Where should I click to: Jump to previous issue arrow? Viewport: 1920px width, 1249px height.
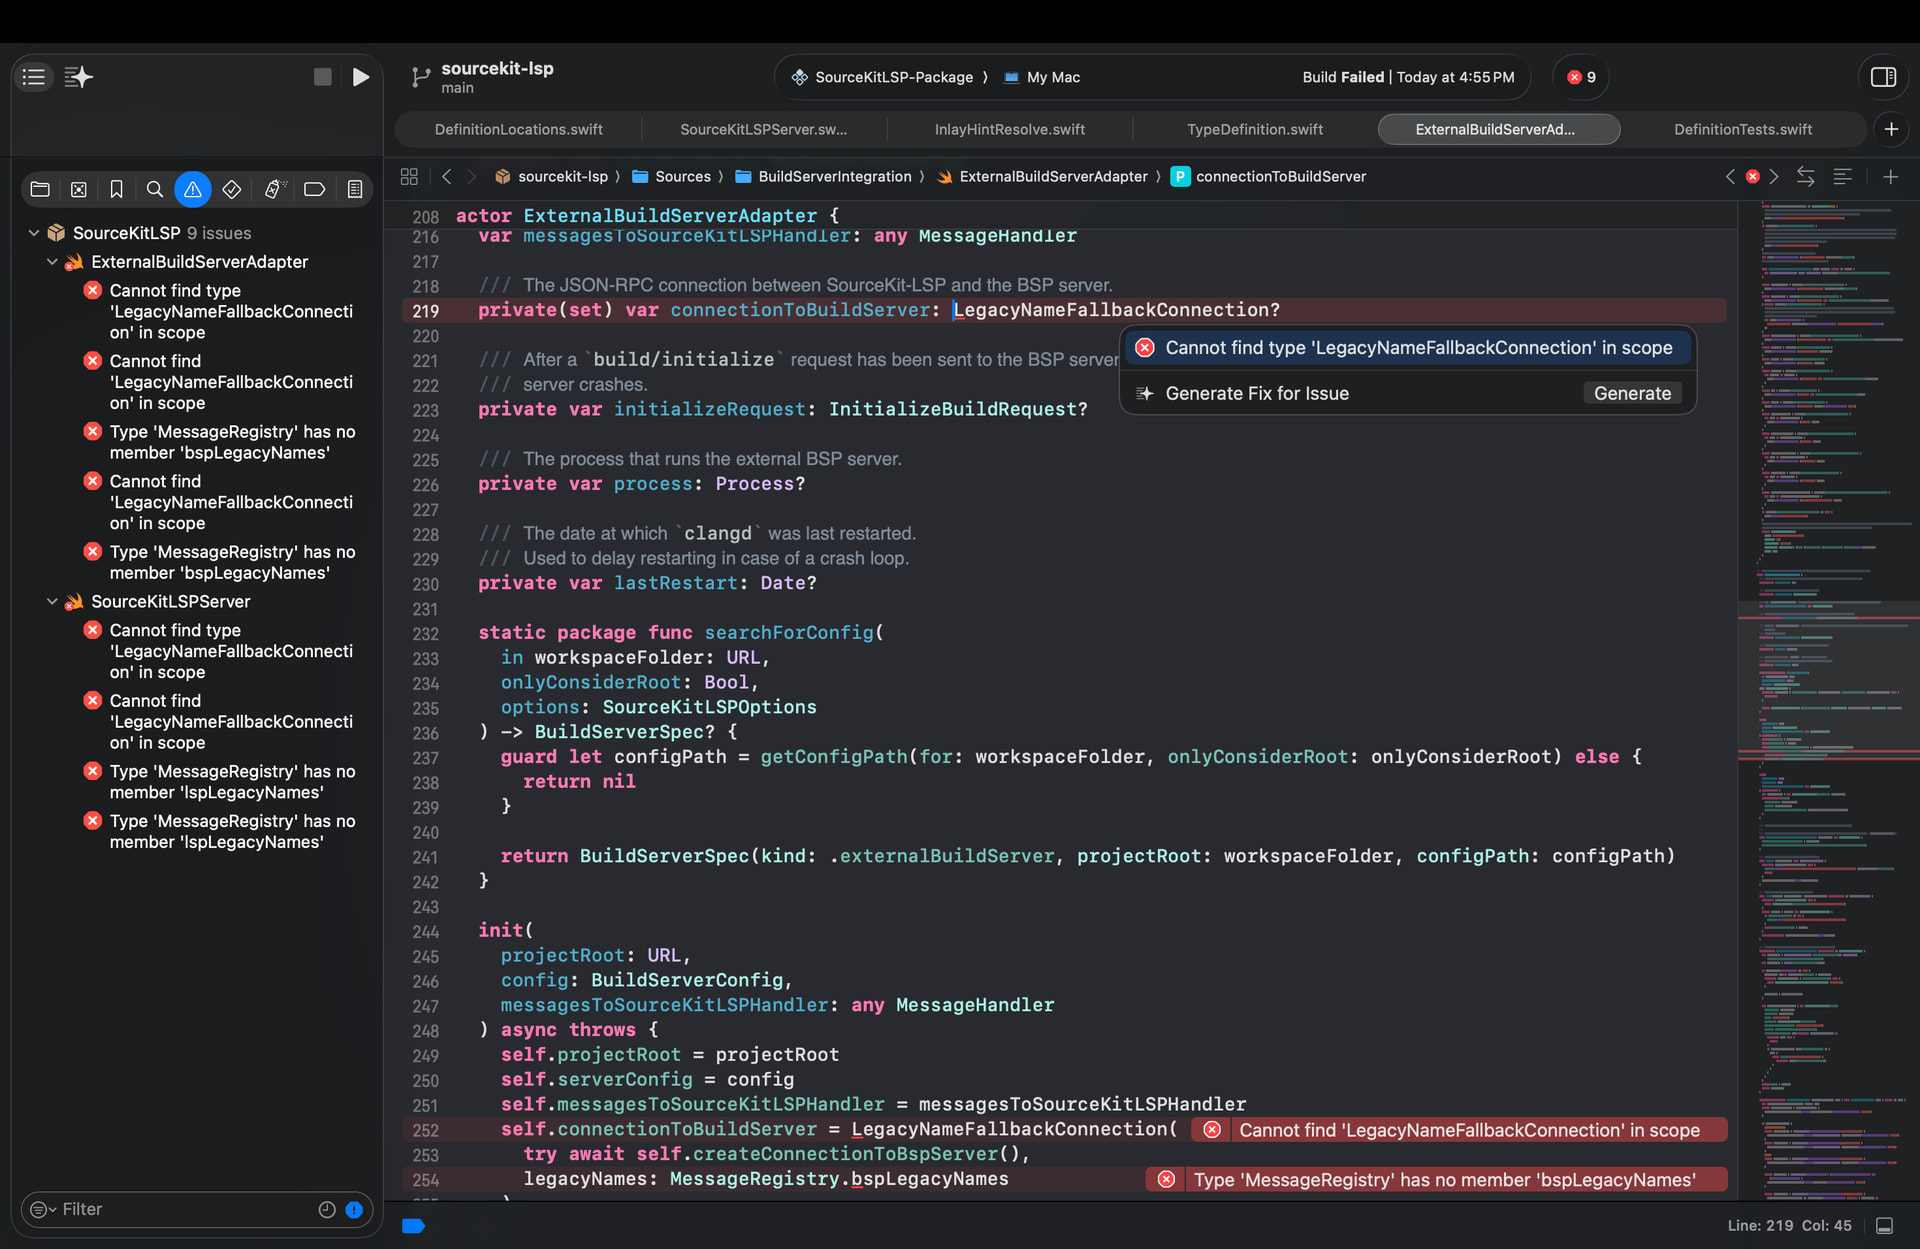point(1730,176)
